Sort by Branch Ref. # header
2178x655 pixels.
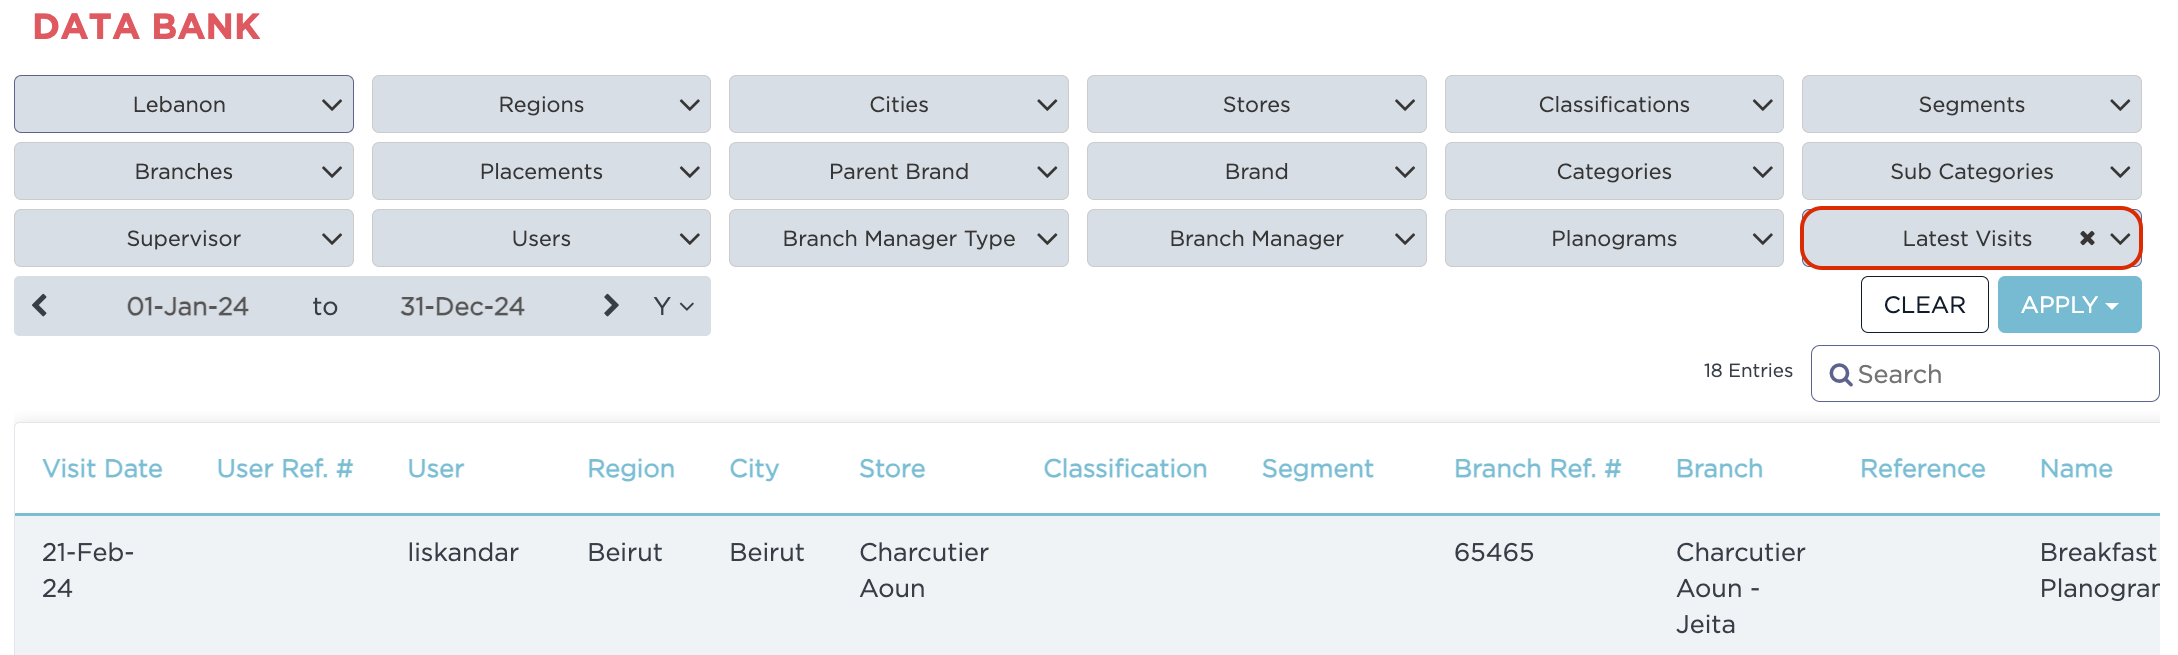(x=1537, y=469)
